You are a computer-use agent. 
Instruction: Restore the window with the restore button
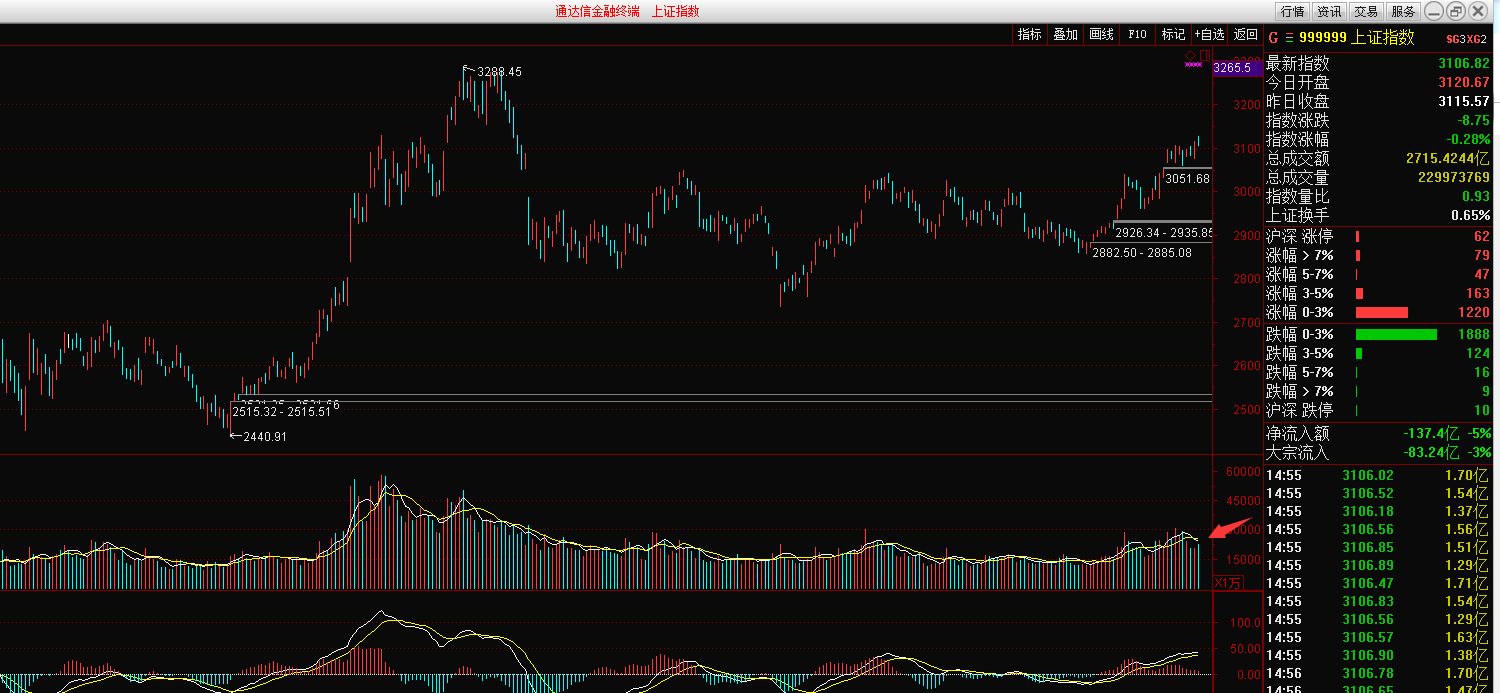(1455, 11)
